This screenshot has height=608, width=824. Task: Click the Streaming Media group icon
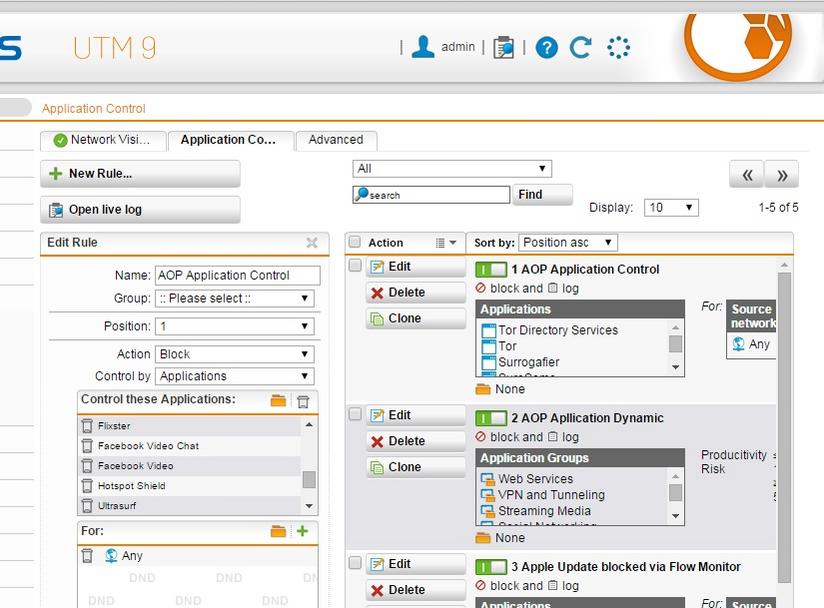(488, 511)
